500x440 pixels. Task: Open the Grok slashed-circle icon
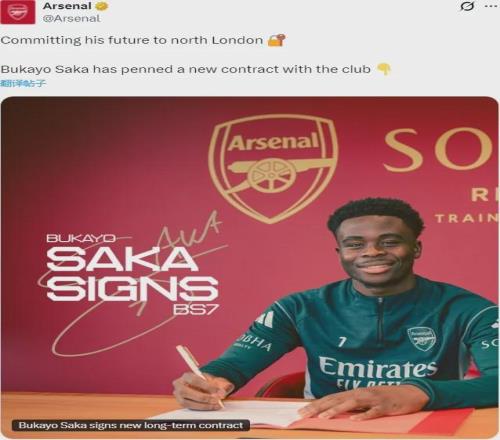tap(467, 6)
